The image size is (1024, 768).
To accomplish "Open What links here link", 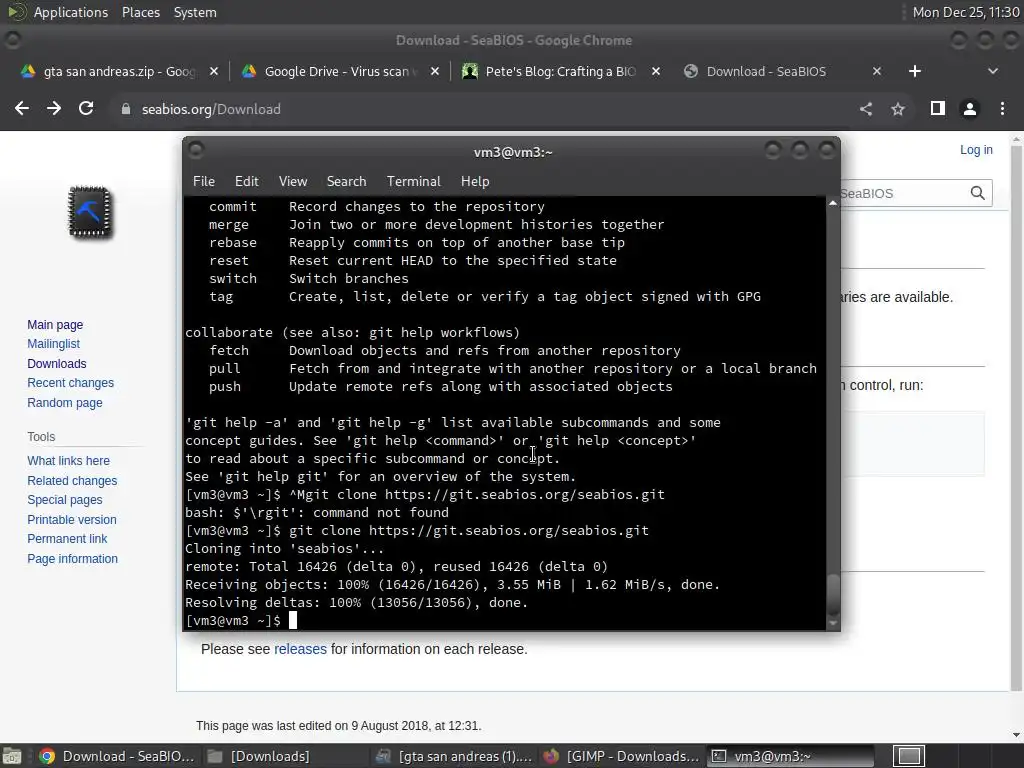I will tap(69, 460).
